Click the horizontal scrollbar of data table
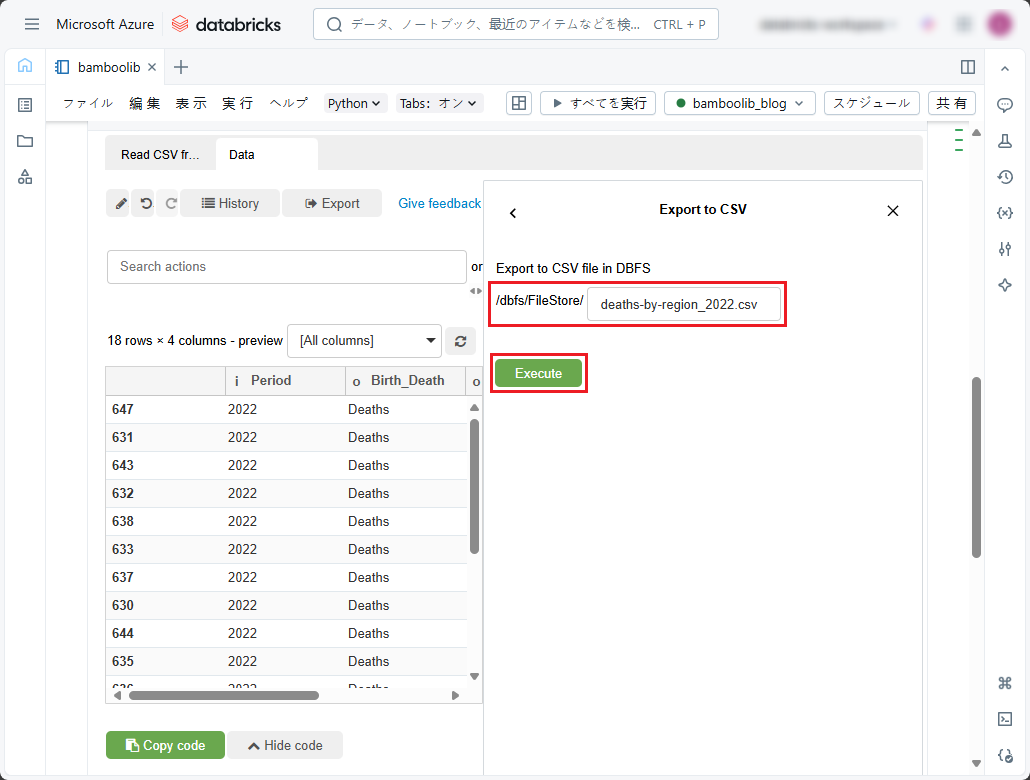The image size is (1030, 780). point(224,695)
